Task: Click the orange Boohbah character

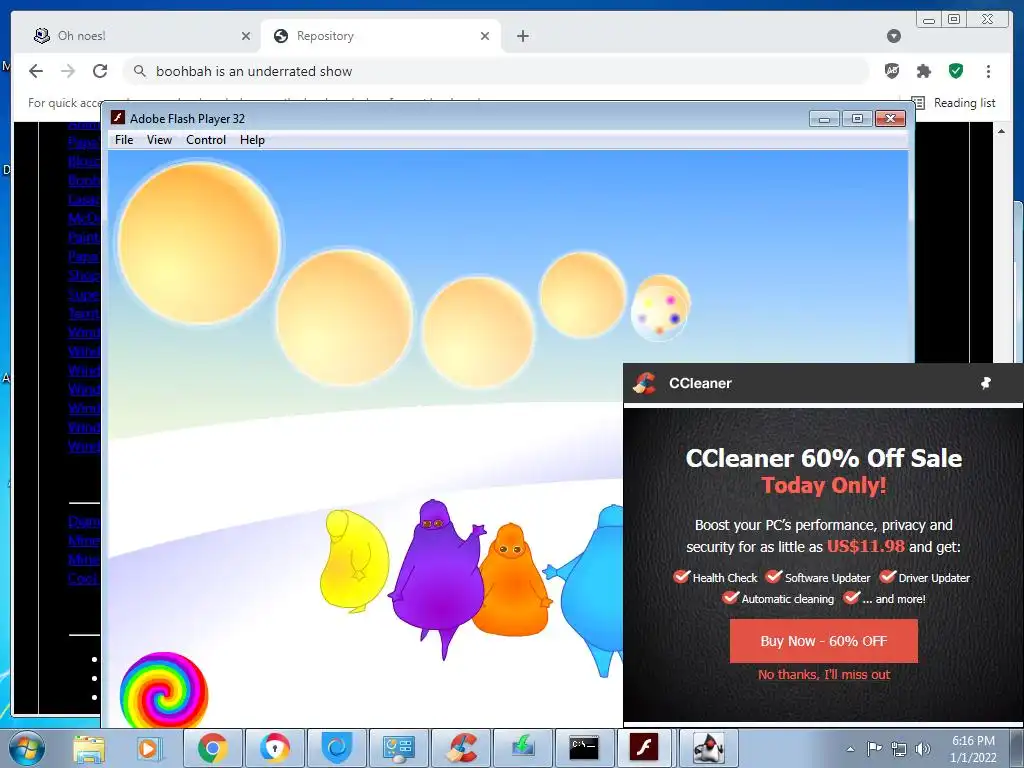Action: tap(511, 581)
